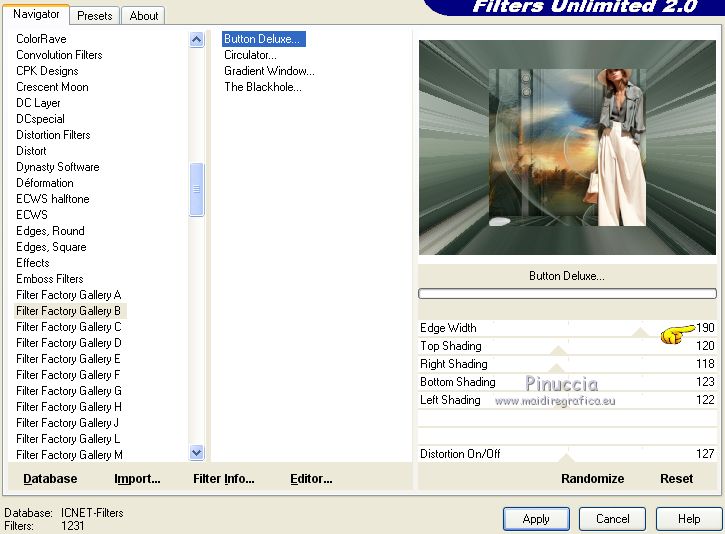Viewport: 725px width, 534px height.
Task: Click the Apply button
Action: 536,519
